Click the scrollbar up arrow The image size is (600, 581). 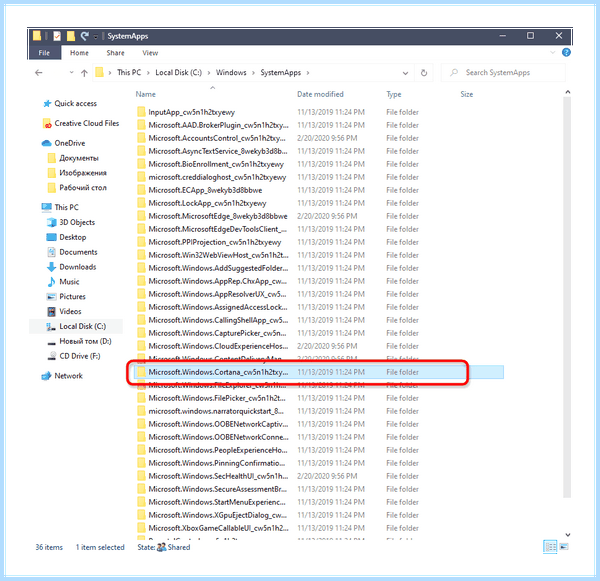click(x=567, y=92)
